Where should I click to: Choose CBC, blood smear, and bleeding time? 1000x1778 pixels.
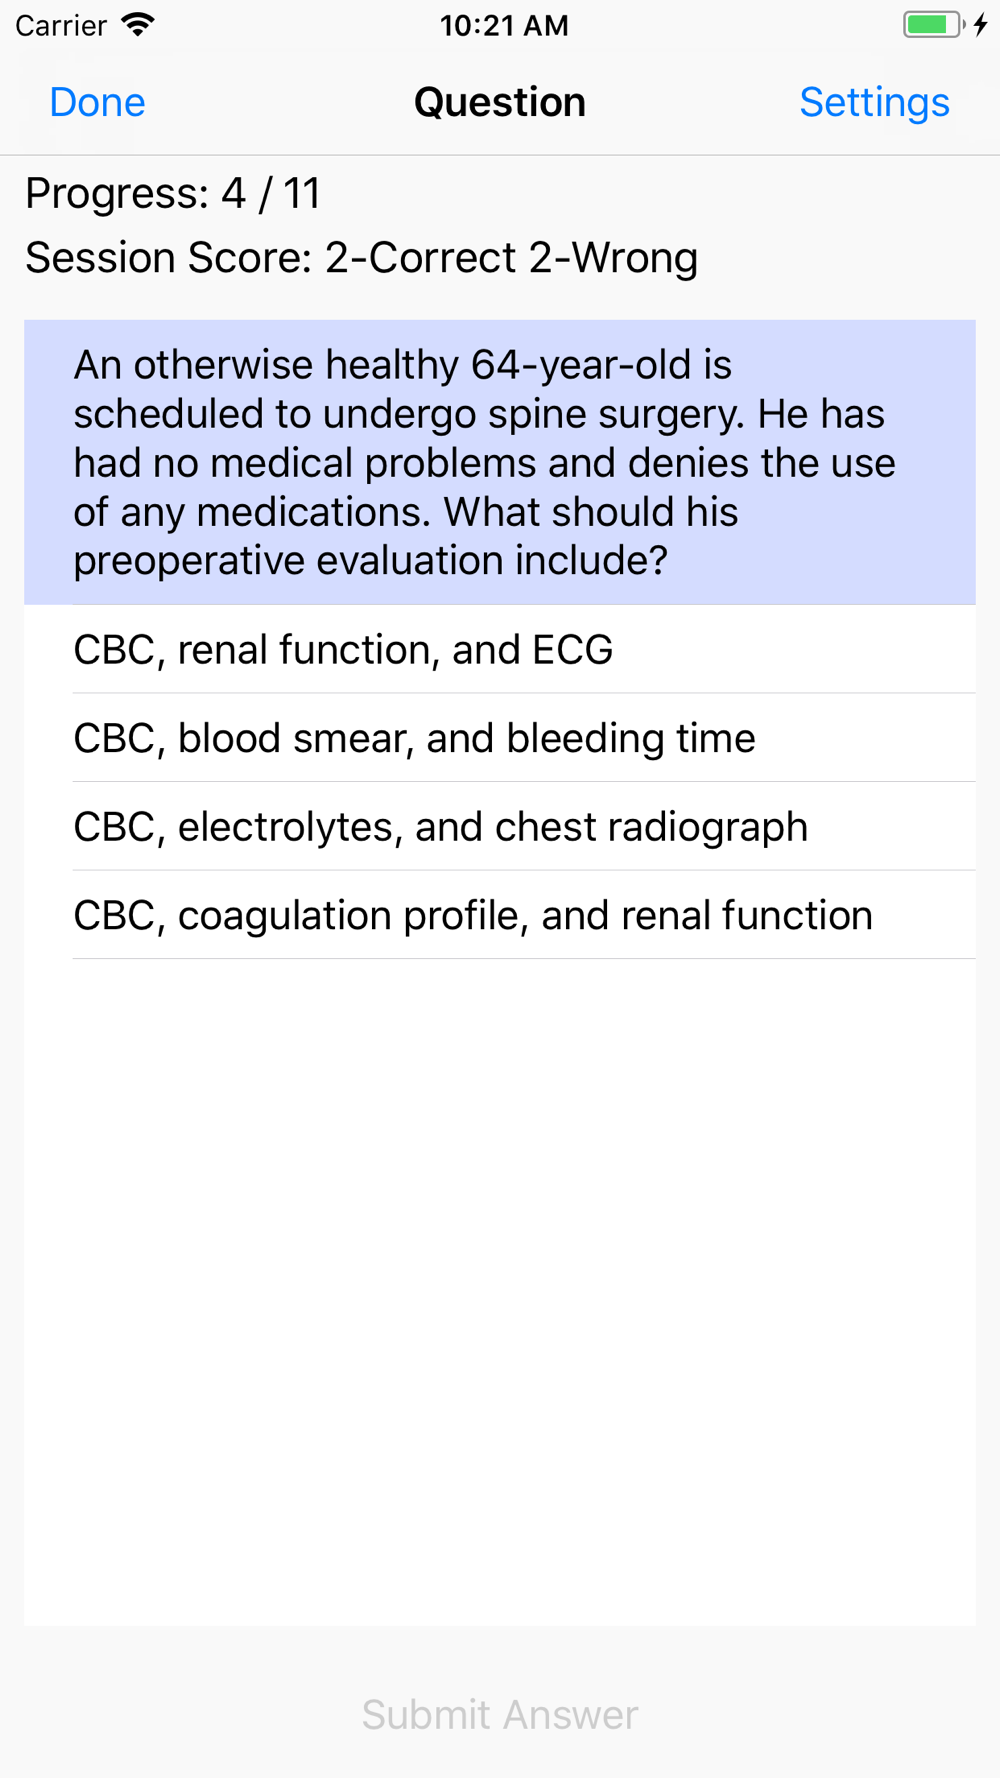(414, 738)
